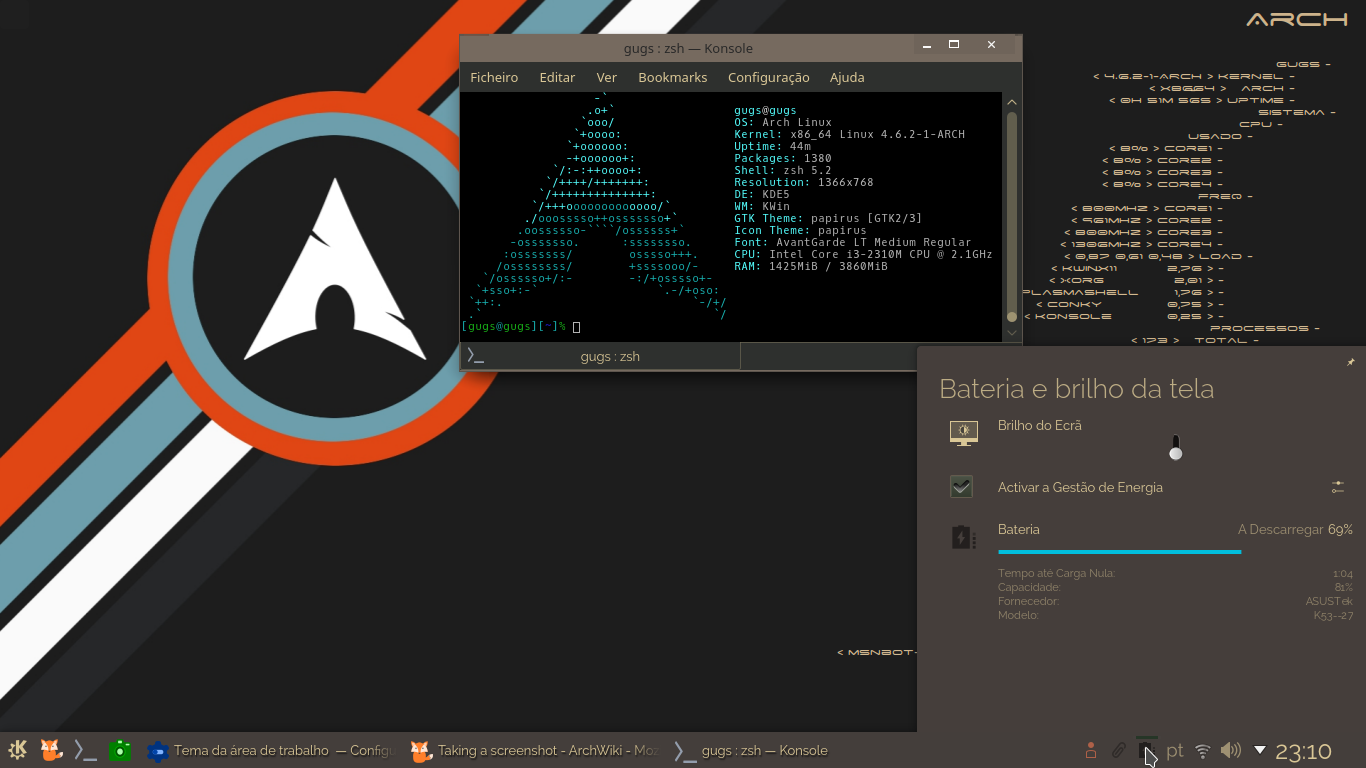The width and height of the screenshot is (1366, 768).
Task: Maximize the Konsole window
Action: coord(954,45)
